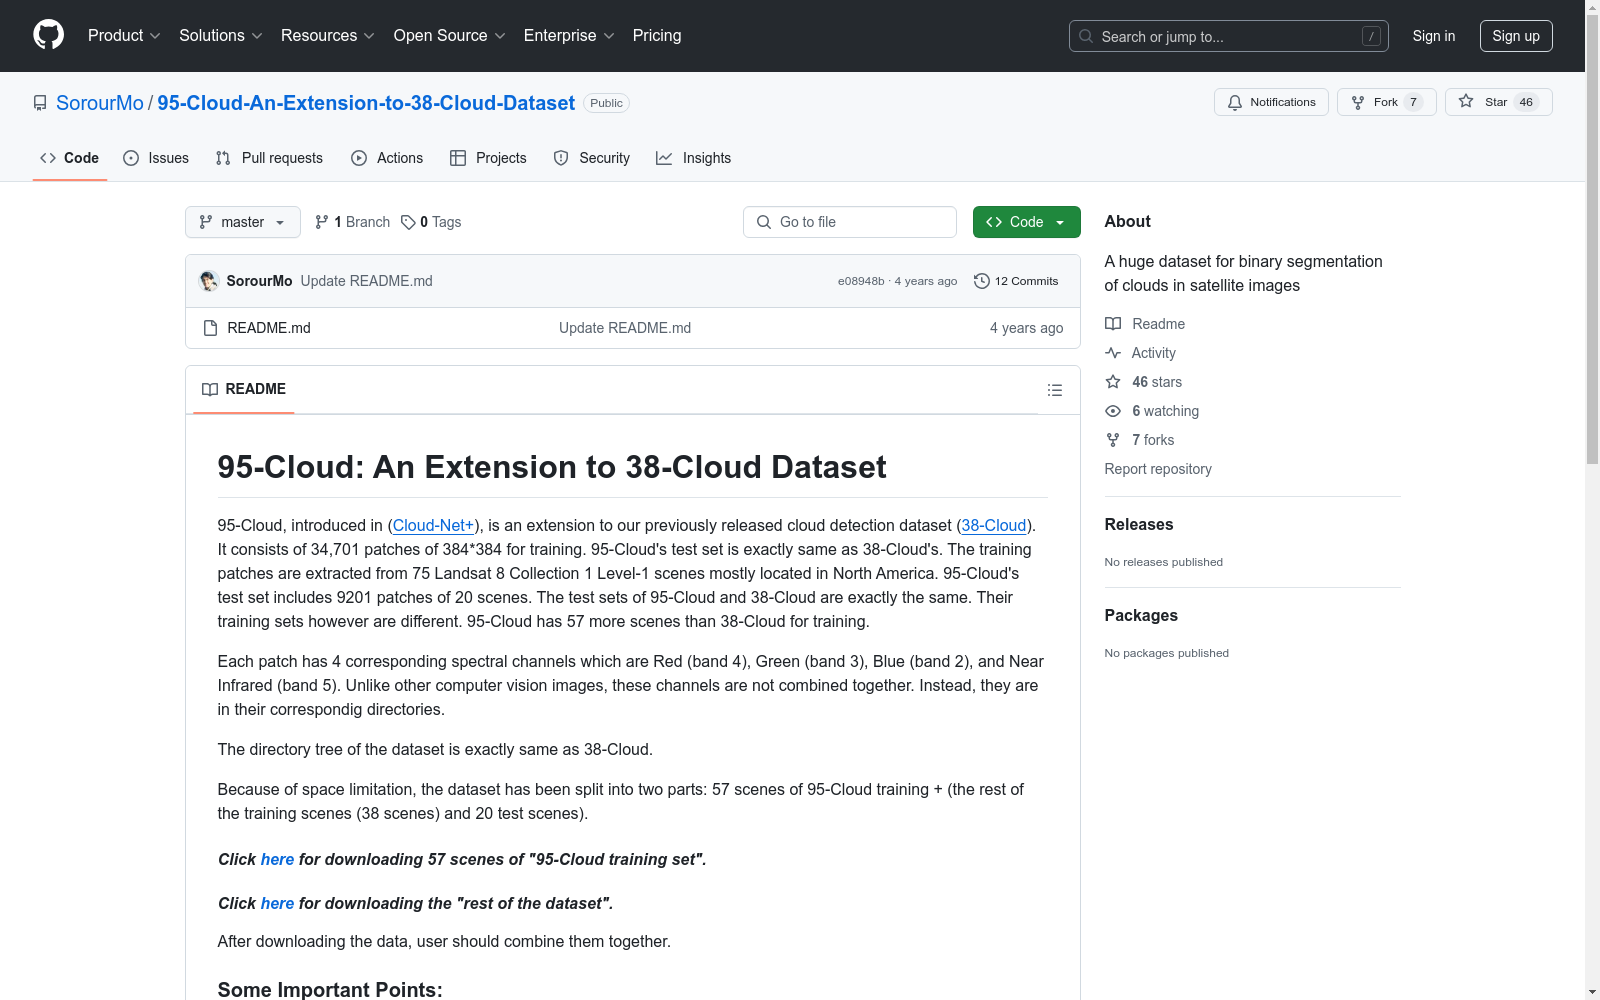Open the green Code dropdown button
The width and height of the screenshot is (1600, 1000).
pos(1027,222)
